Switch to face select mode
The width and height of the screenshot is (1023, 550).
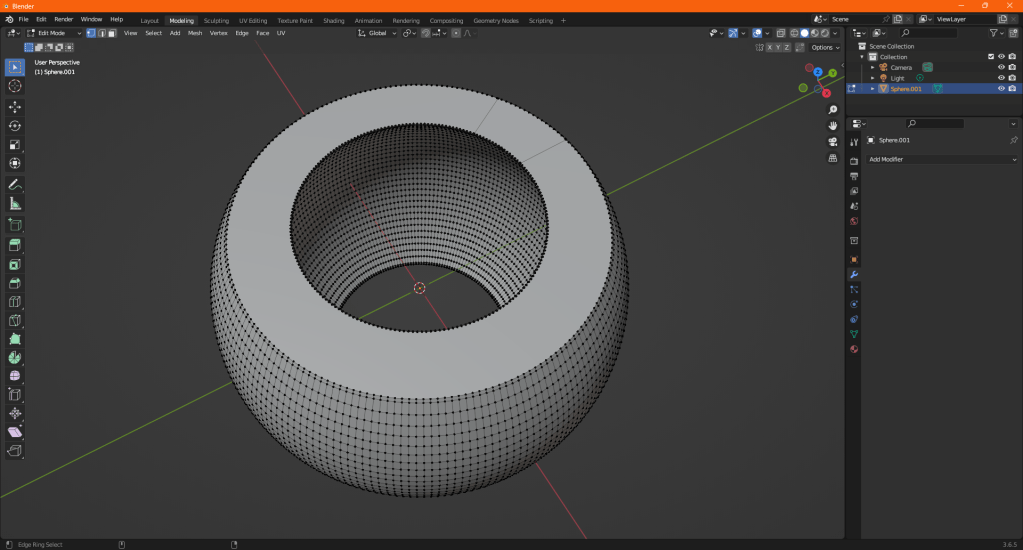pos(112,33)
